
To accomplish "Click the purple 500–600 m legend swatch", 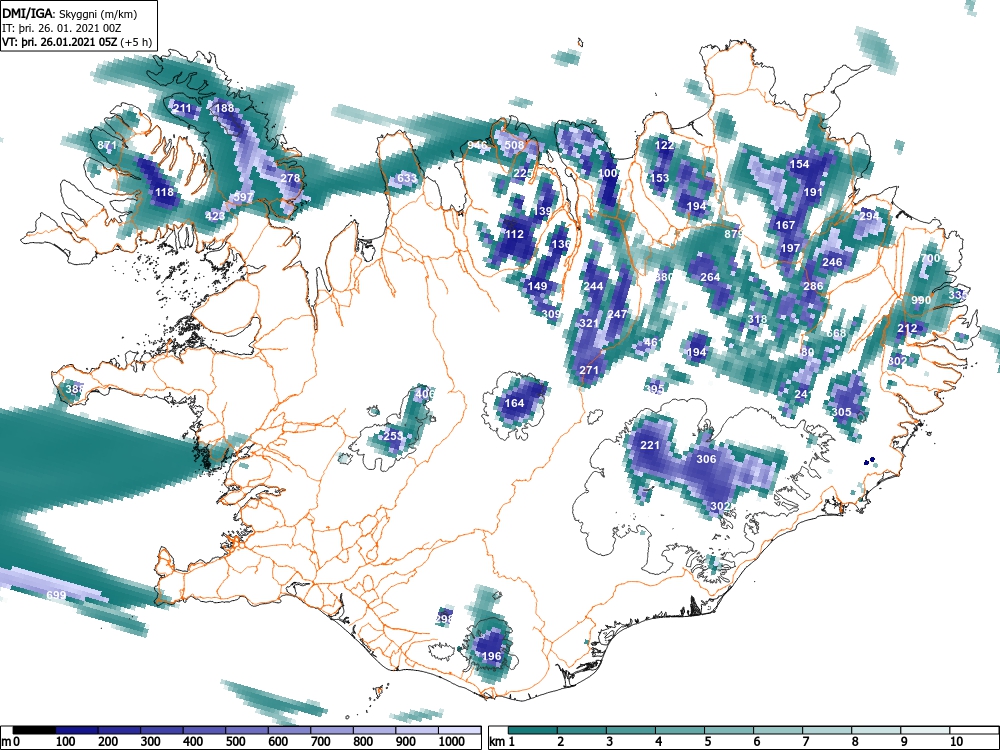I will 247,730.
